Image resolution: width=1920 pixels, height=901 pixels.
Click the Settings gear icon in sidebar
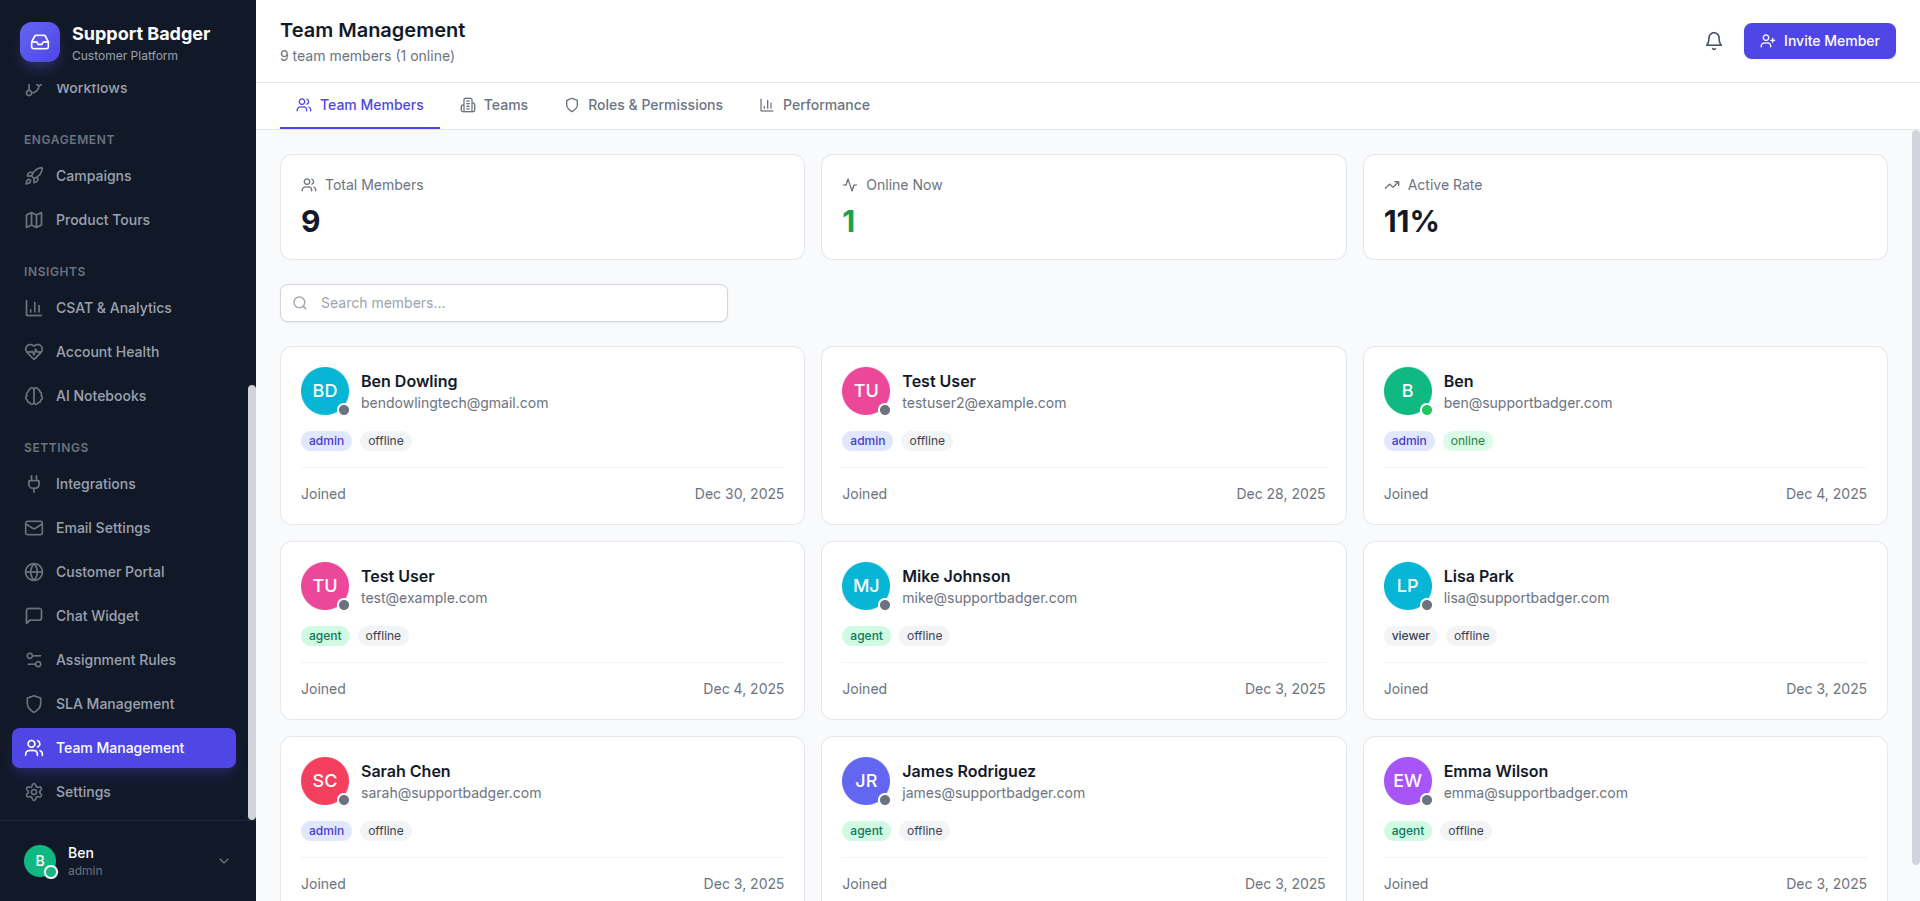pos(34,792)
